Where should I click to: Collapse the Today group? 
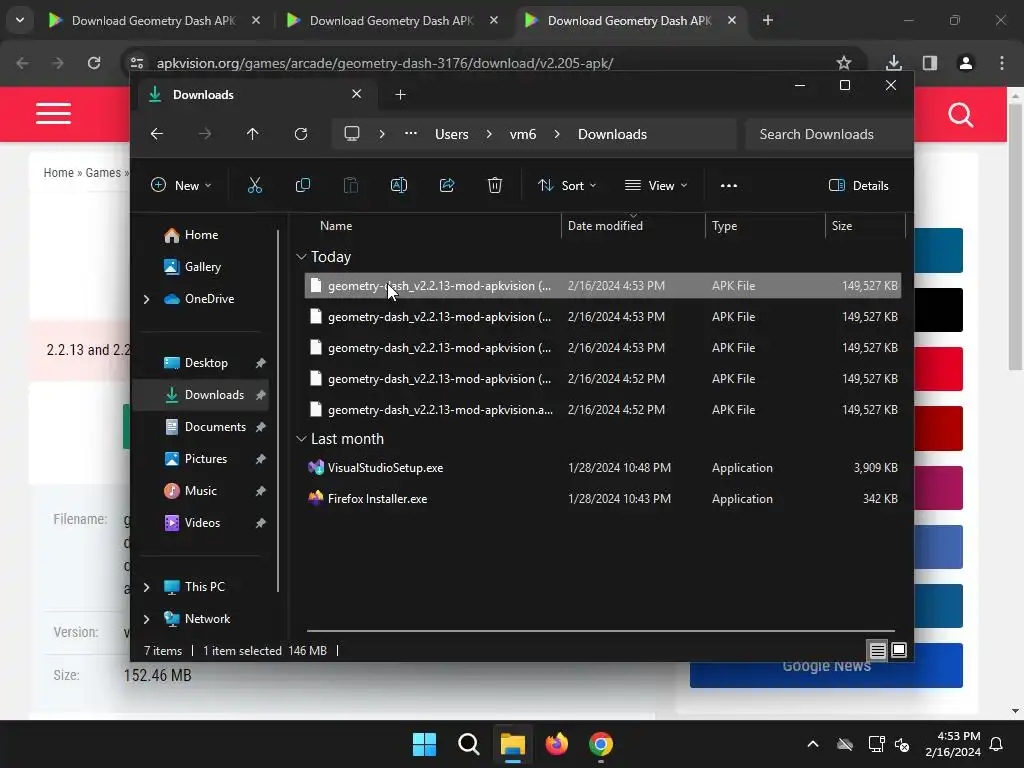coord(301,257)
